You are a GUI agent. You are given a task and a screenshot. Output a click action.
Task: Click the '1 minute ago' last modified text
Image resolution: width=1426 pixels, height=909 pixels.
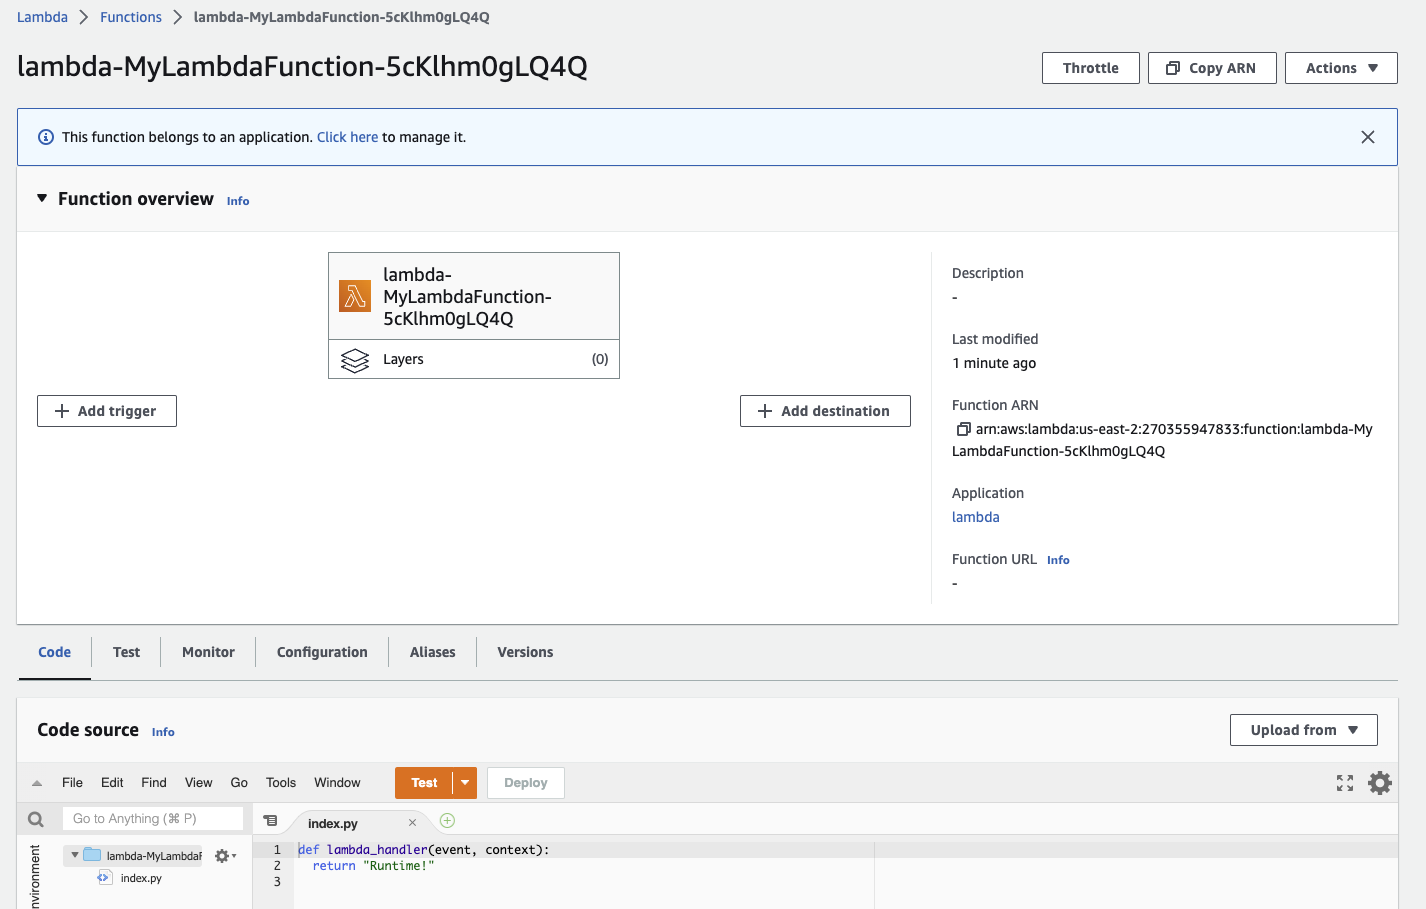tap(994, 363)
